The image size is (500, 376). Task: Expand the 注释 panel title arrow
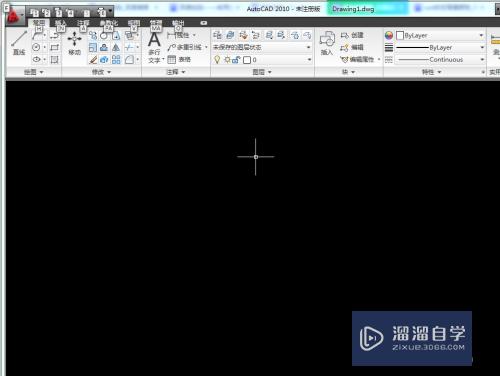point(183,72)
